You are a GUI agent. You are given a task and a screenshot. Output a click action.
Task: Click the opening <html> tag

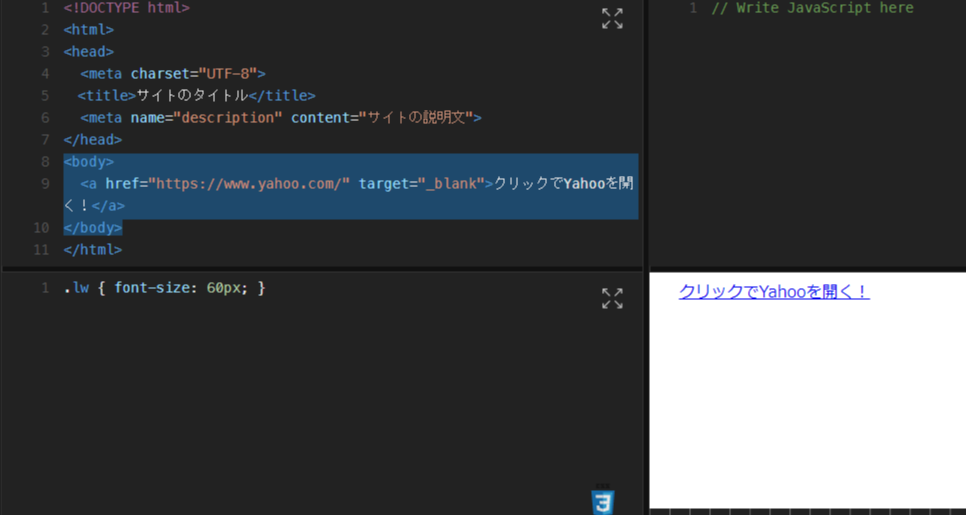point(89,30)
